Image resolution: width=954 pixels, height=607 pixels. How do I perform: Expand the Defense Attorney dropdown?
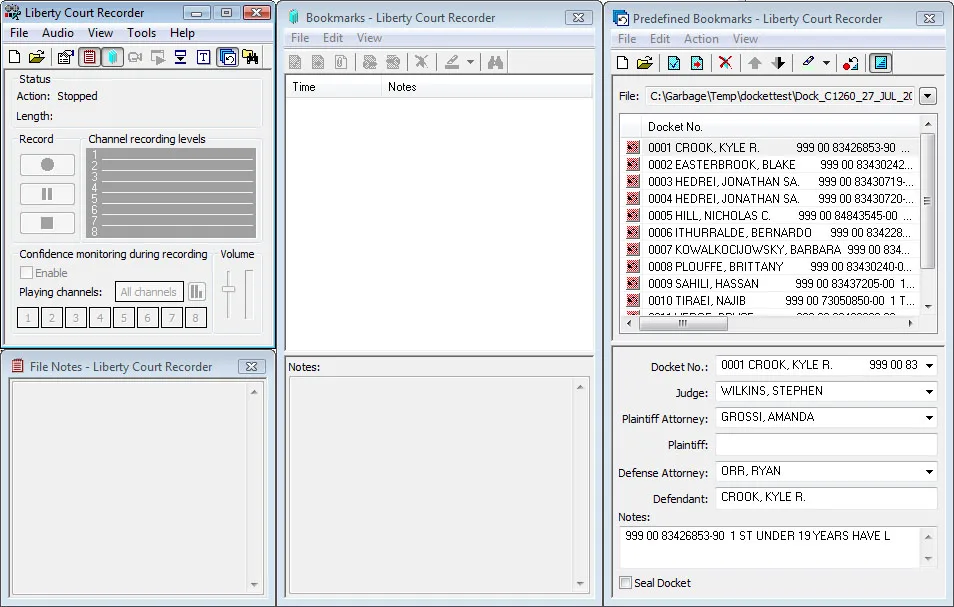pos(929,471)
